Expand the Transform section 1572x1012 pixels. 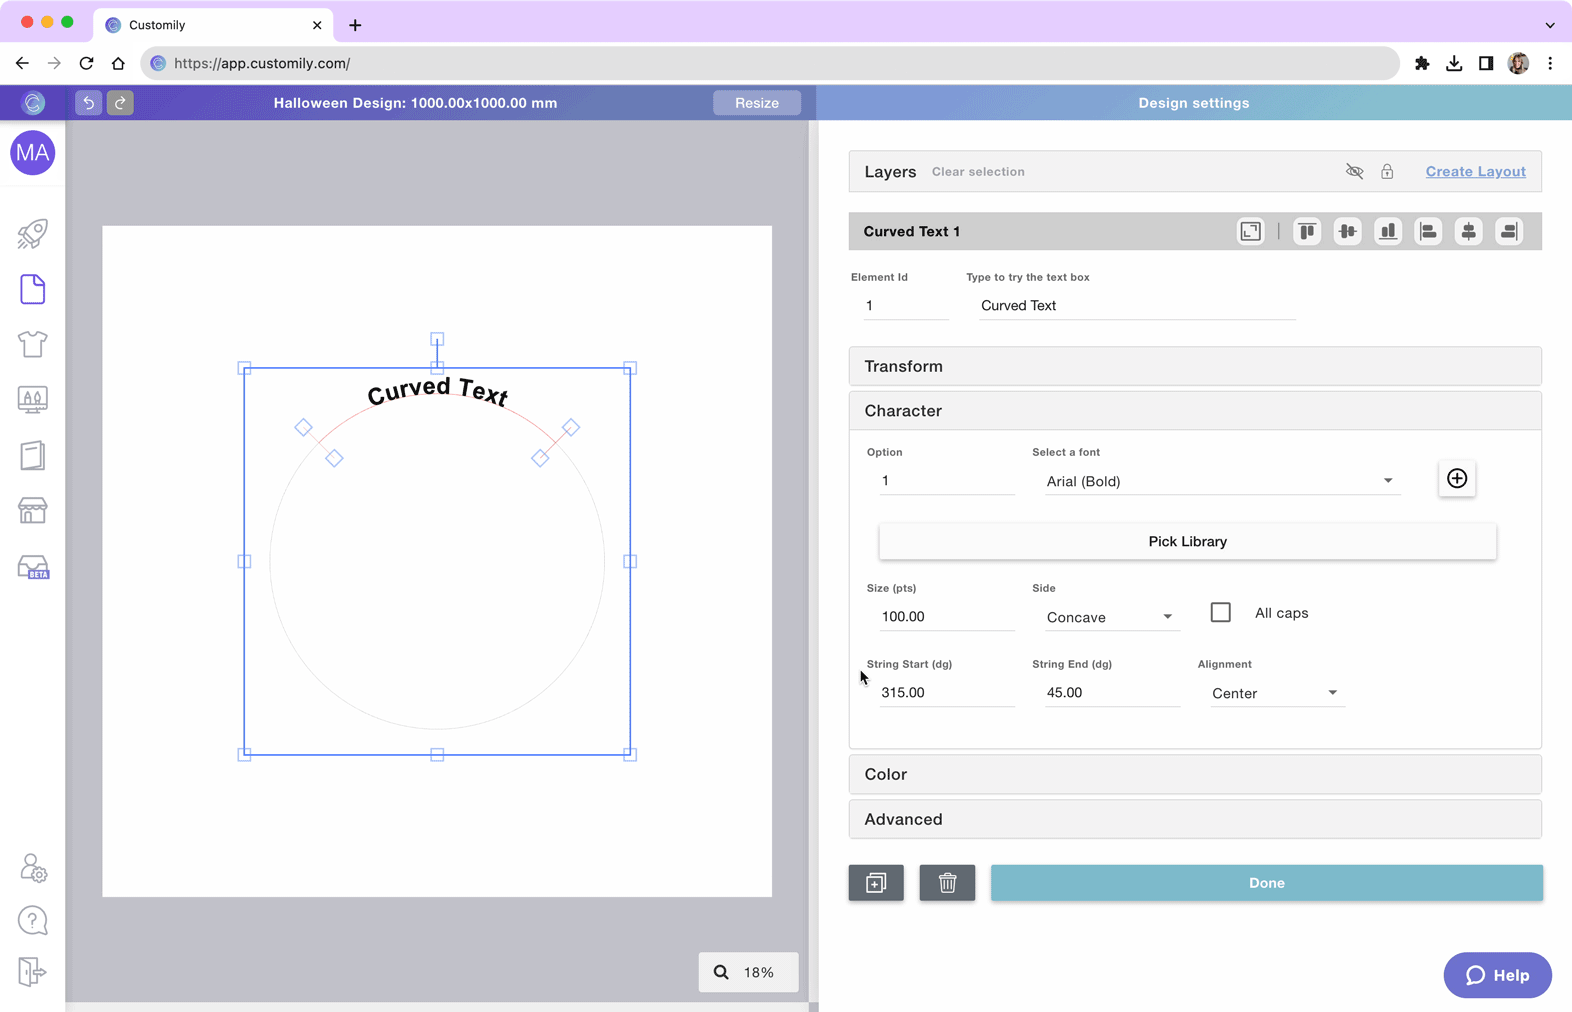pyautogui.click(x=1195, y=366)
